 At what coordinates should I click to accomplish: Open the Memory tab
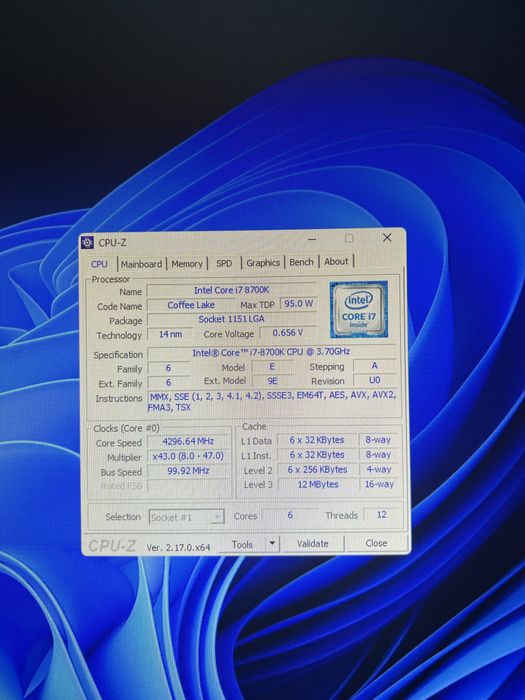coord(187,264)
